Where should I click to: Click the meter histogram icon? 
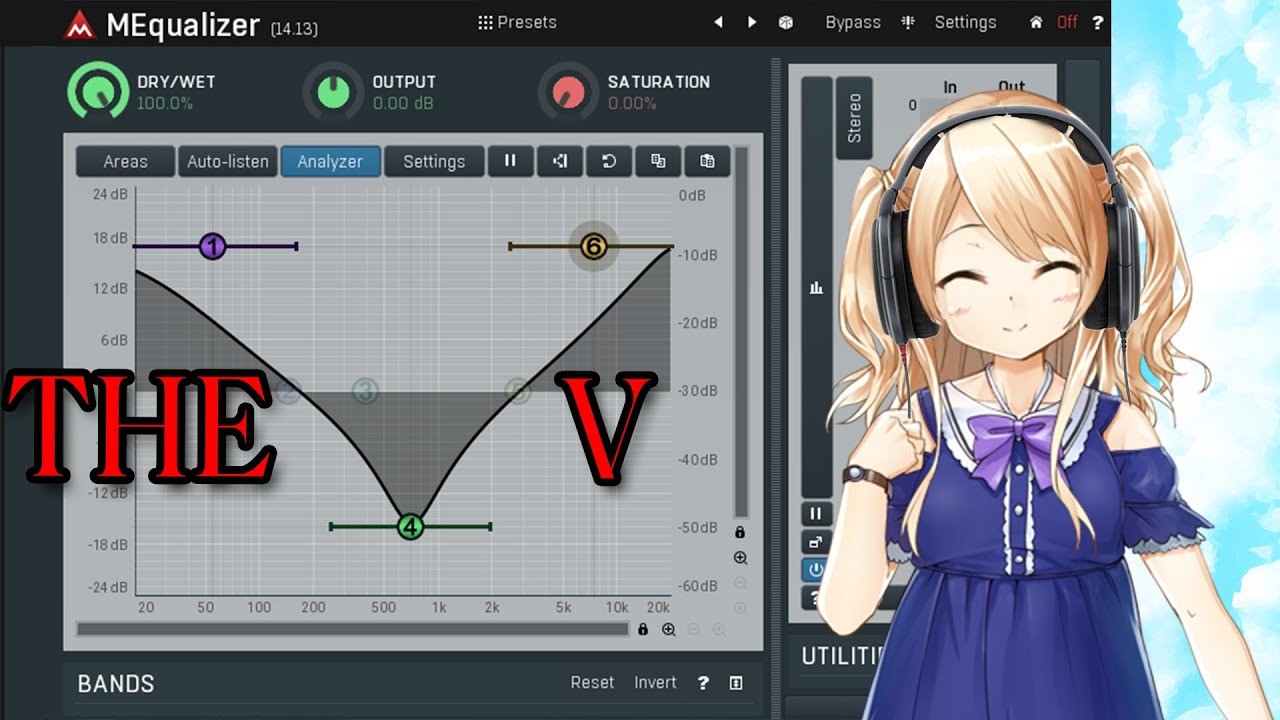pos(816,288)
